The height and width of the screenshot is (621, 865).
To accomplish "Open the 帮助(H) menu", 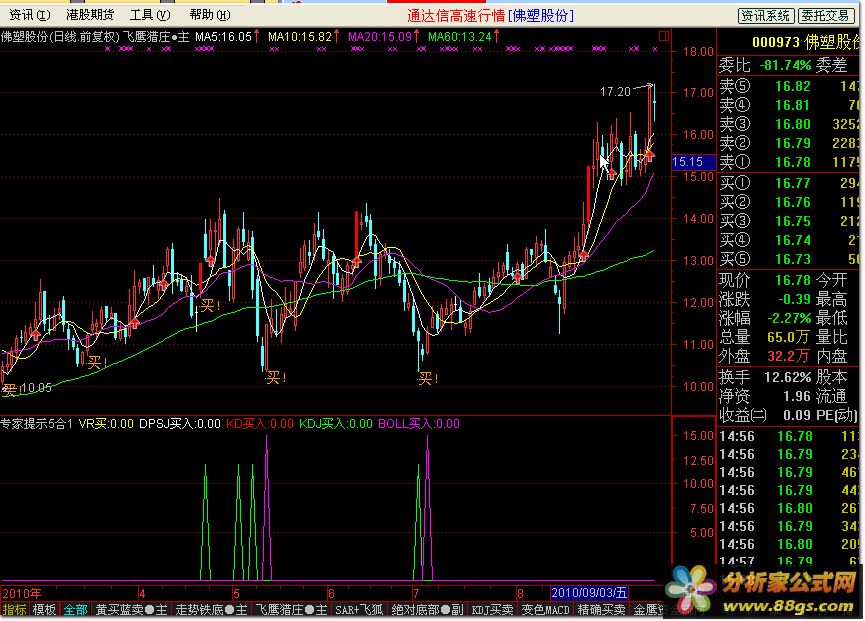I will 210,15.
